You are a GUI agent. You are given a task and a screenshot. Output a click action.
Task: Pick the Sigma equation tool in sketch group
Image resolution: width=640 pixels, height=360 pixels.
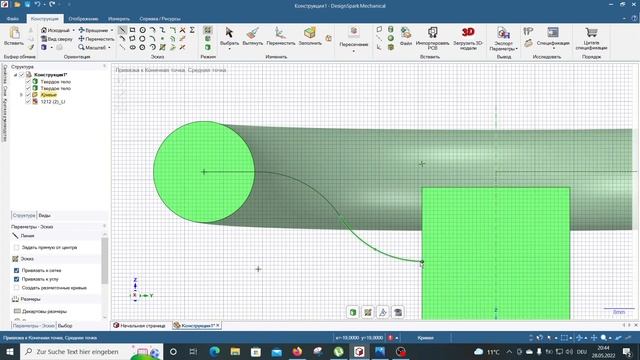[192, 30]
